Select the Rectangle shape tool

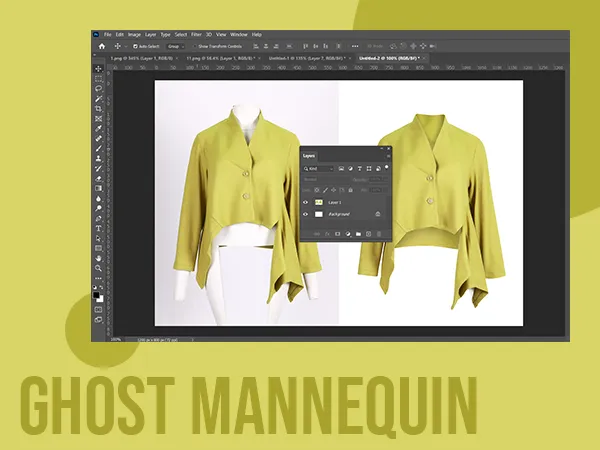[98, 248]
